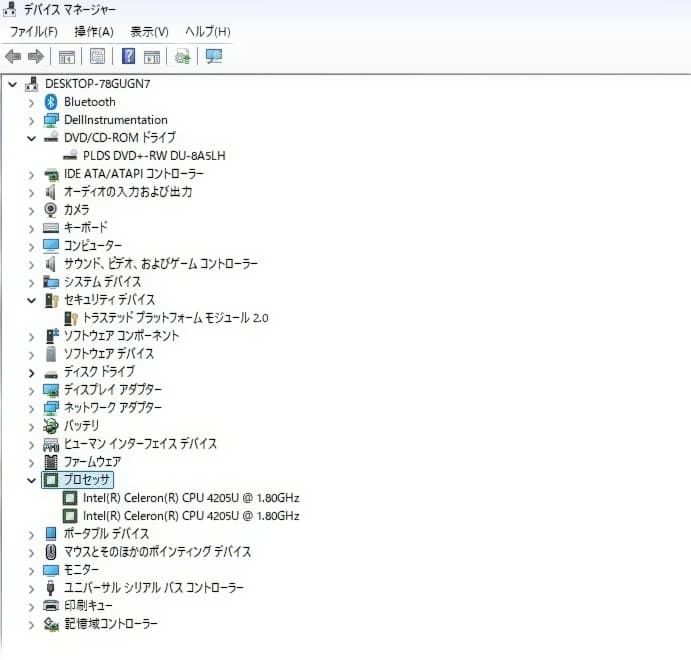
Task: Click the Forward arrow toolbar icon
Action: [x=36, y=56]
